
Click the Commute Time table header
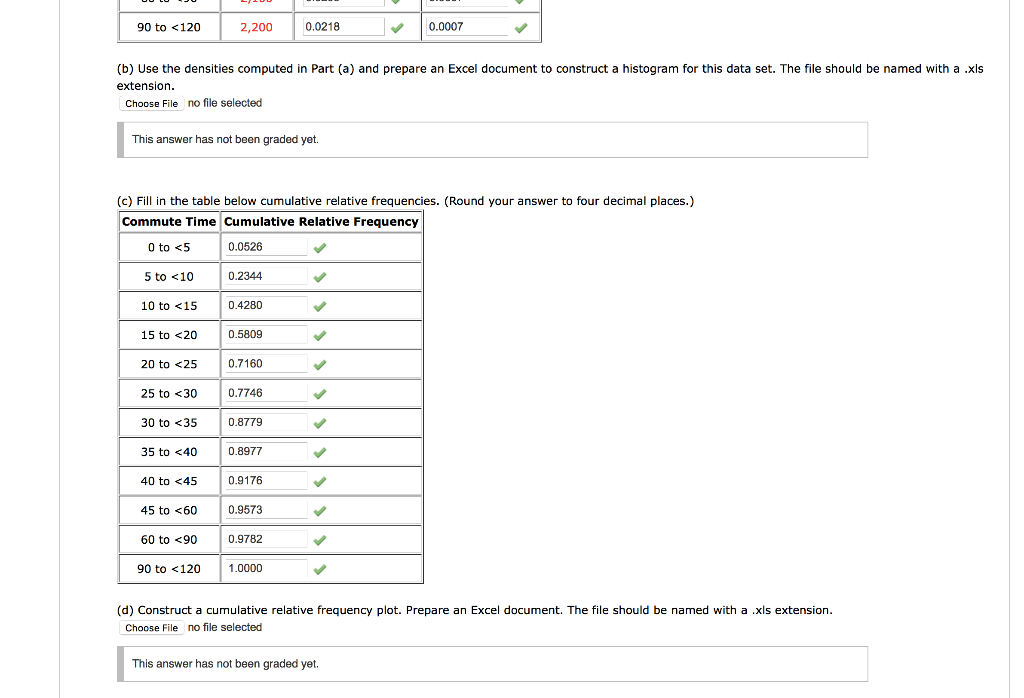click(x=168, y=221)
